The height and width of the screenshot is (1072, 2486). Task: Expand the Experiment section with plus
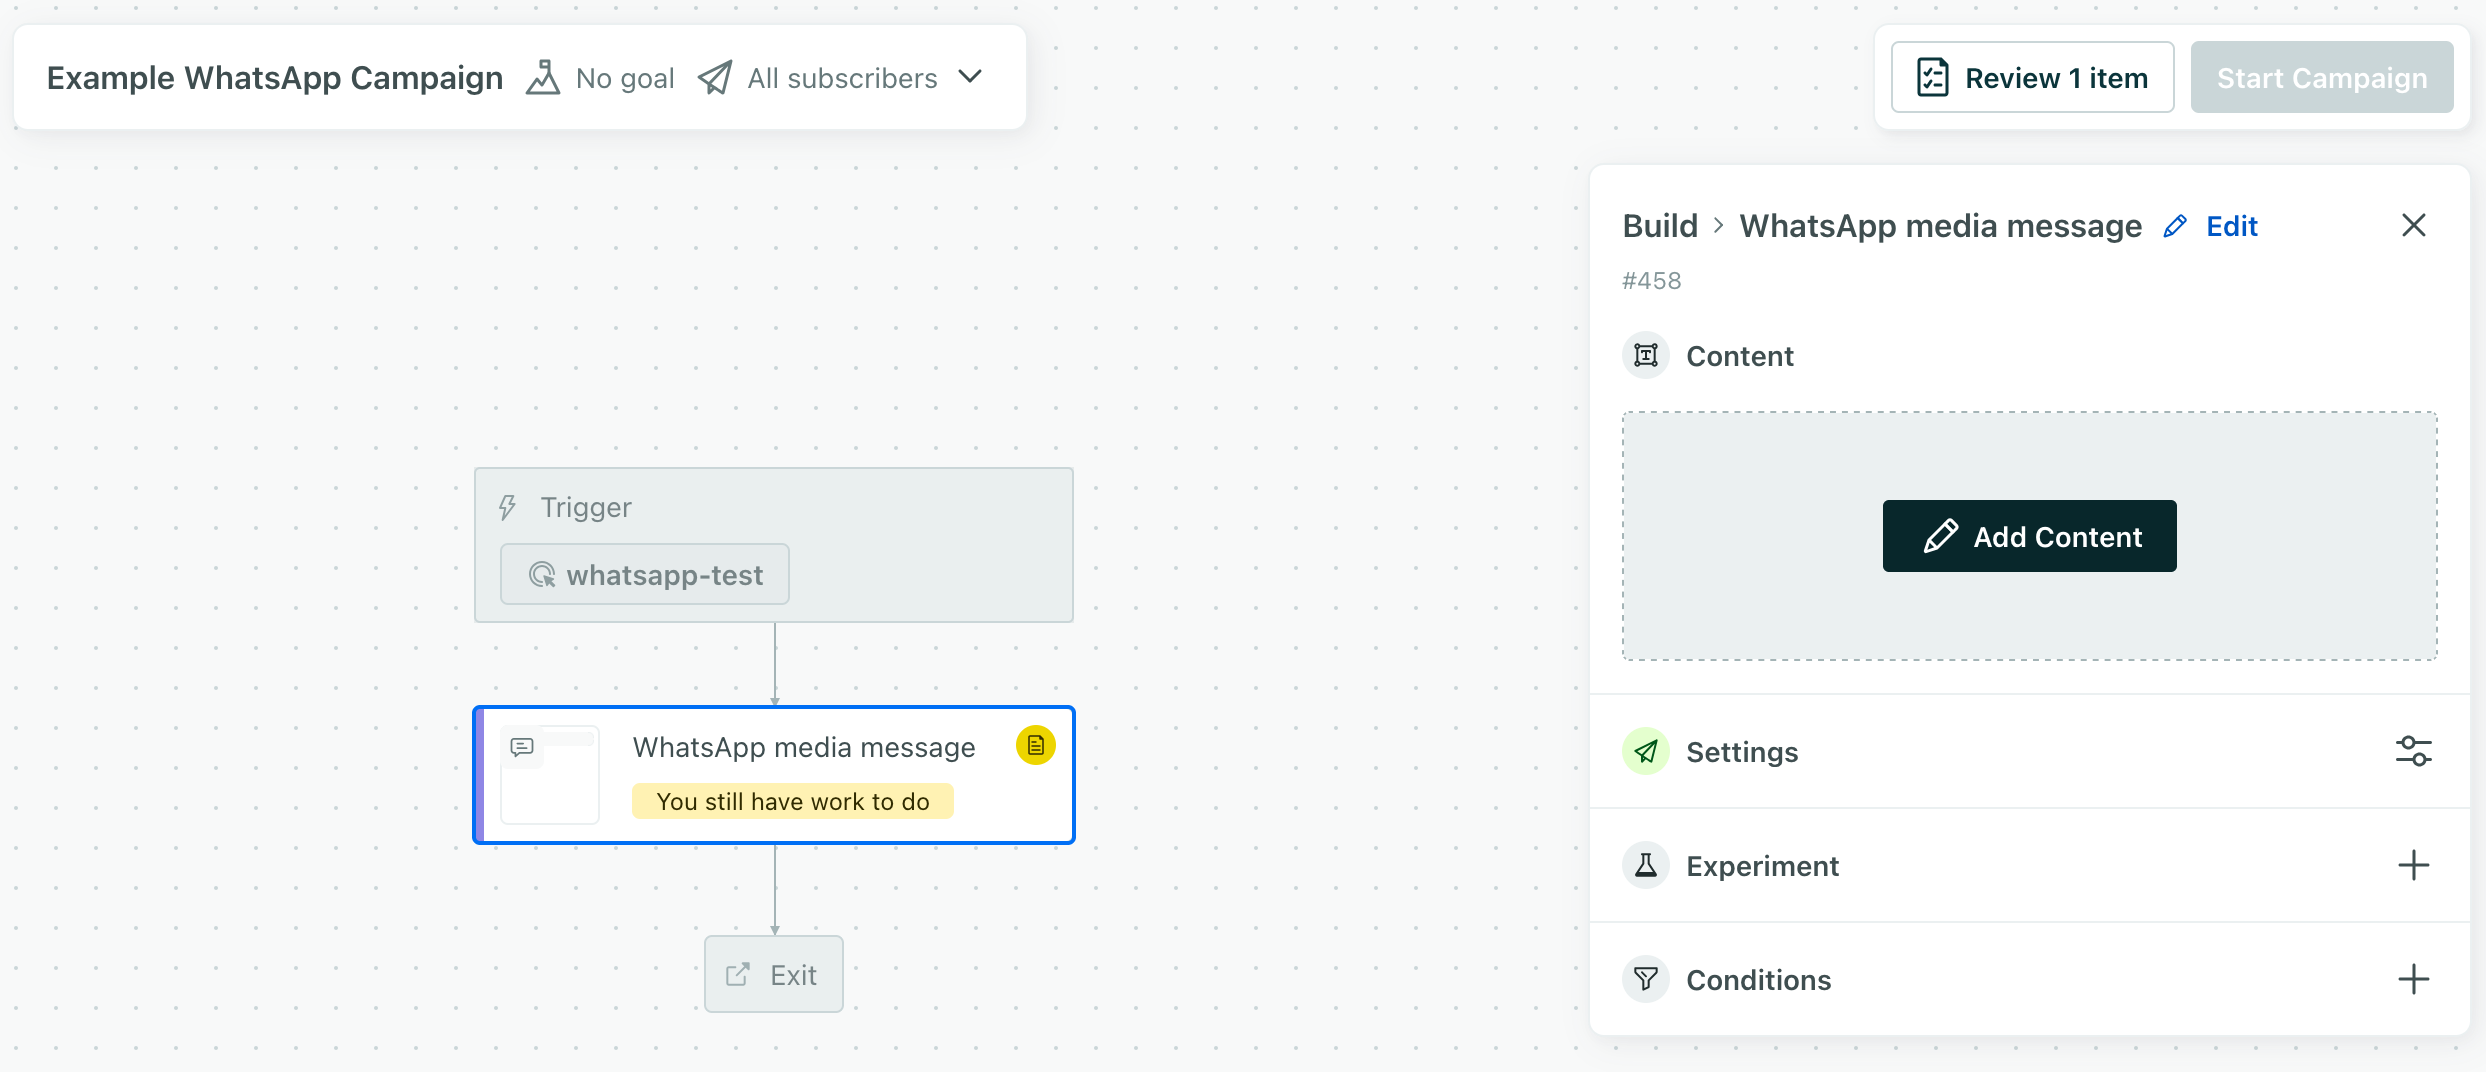click(2413, 866)
